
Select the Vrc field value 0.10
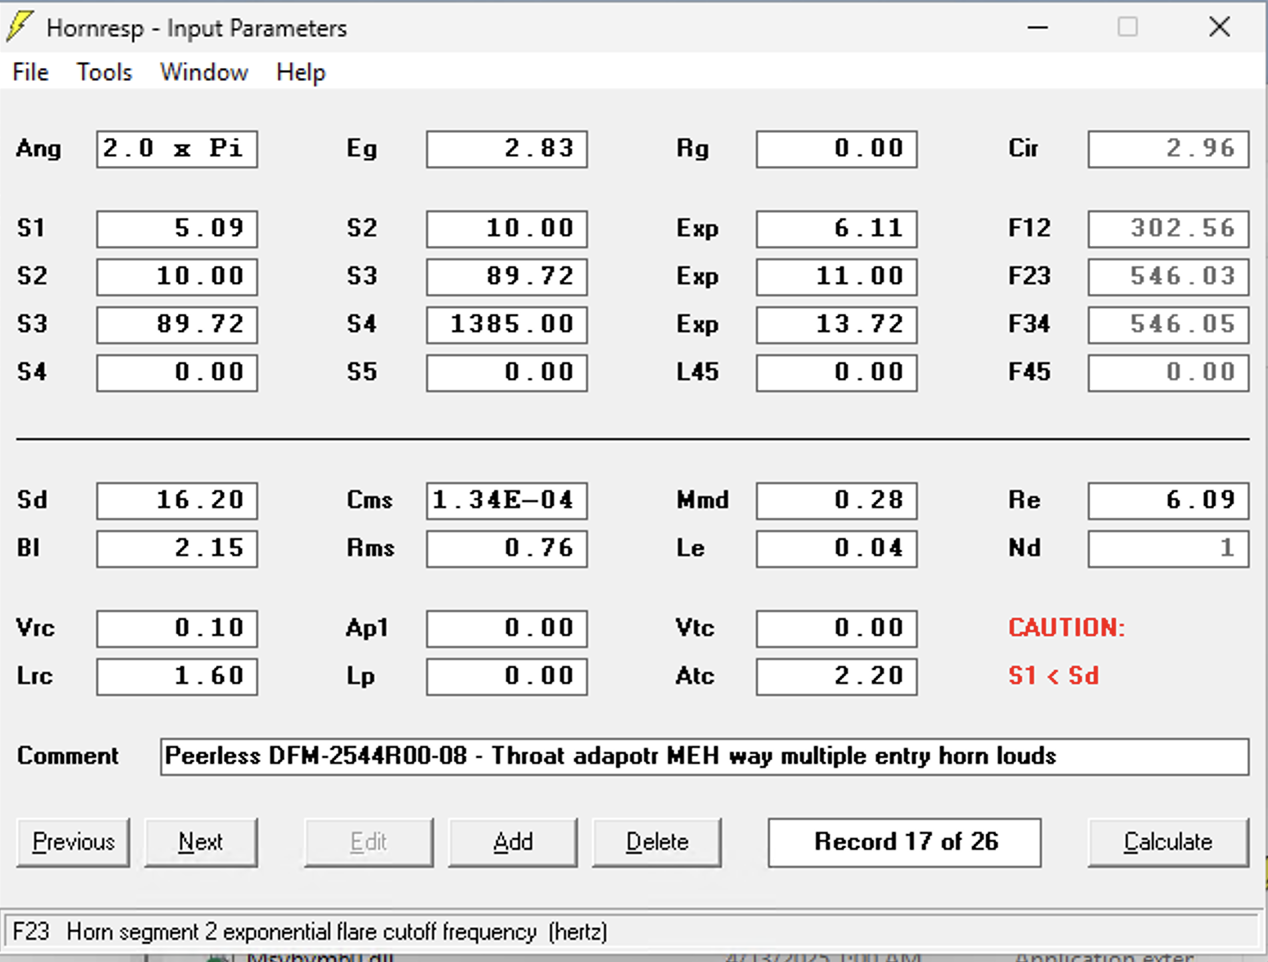tap(177, 629)
